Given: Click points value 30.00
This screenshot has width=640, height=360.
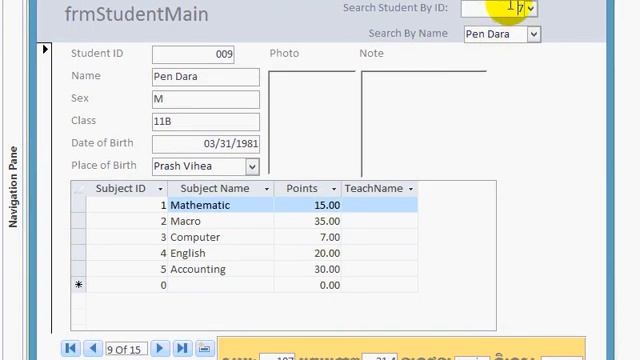Looking at the screenshot, I should click(x=308, y=269).
